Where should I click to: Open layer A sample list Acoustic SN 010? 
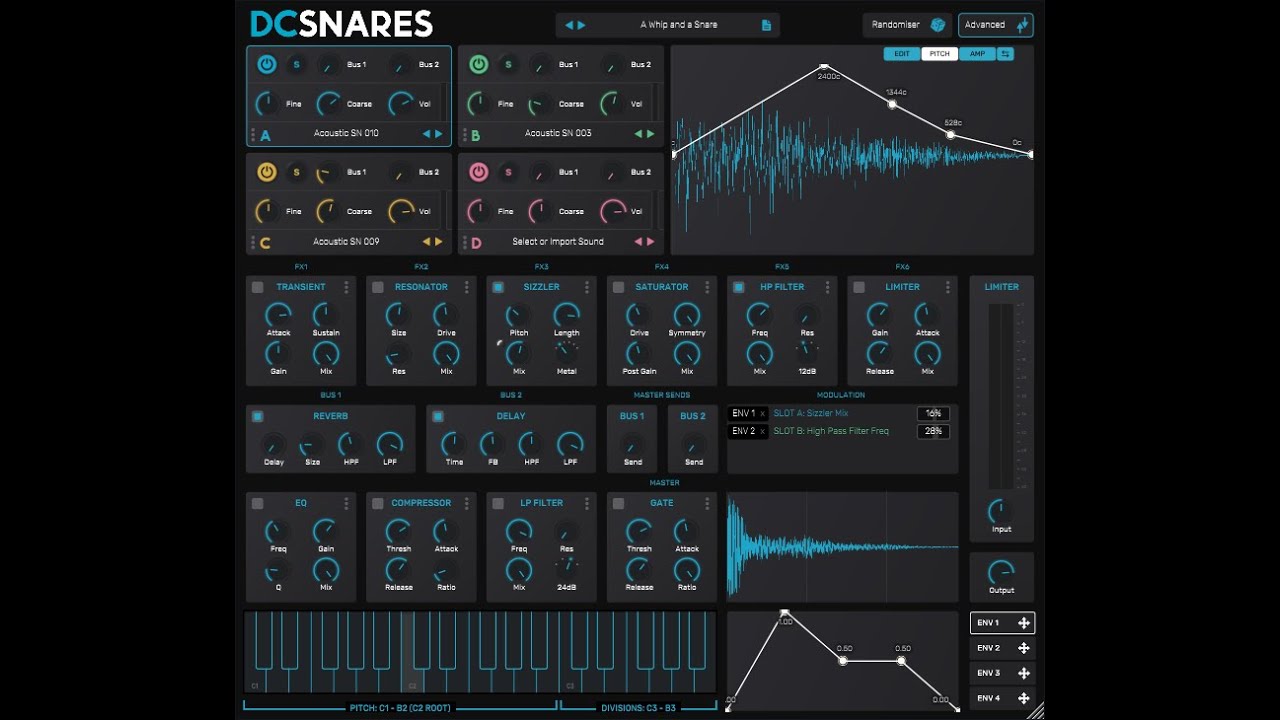click(x=346, y=133)
